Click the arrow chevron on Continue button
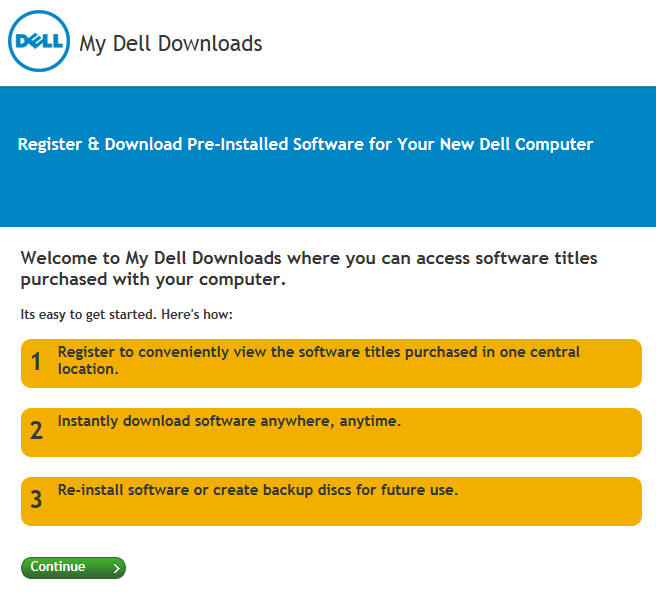The width and height of the screenshot is (656, 608). 117,568
